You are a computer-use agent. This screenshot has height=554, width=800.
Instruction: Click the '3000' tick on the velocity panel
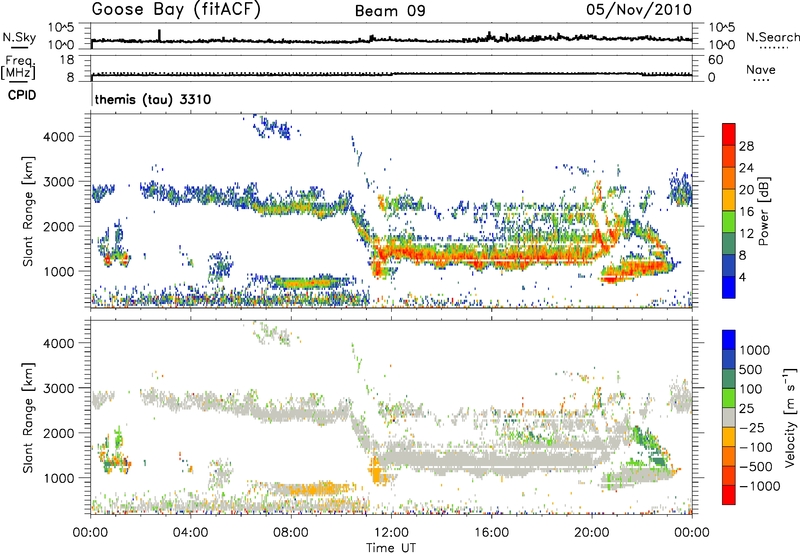(58, 388)
